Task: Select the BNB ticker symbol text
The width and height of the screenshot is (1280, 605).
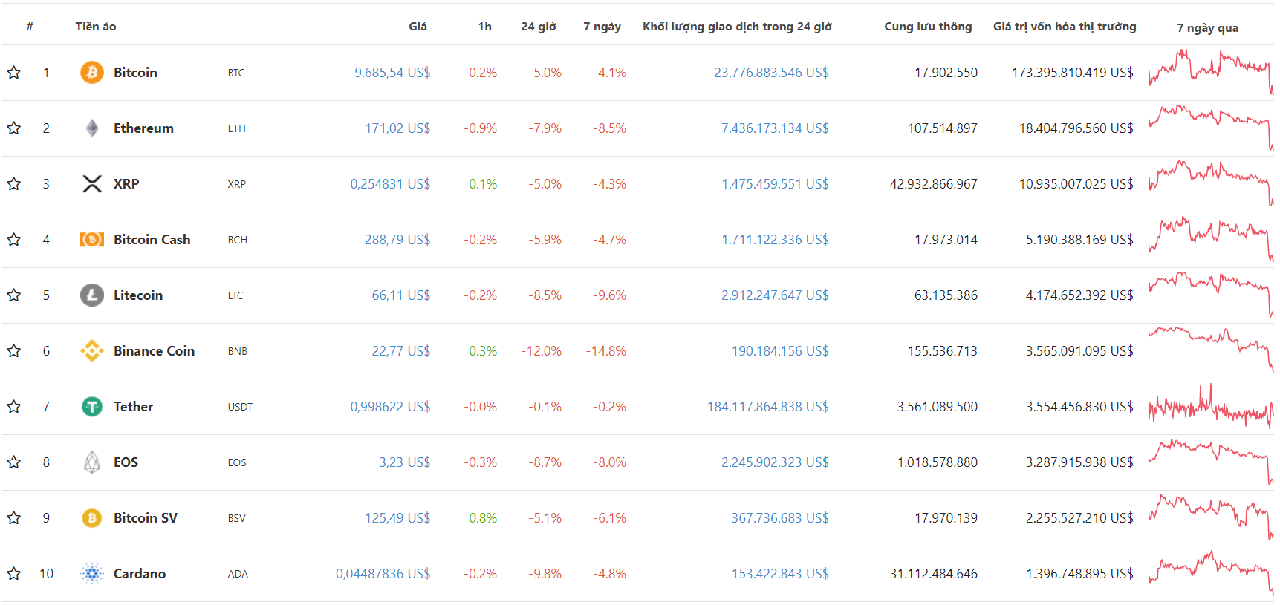Action: pos(238,352)
